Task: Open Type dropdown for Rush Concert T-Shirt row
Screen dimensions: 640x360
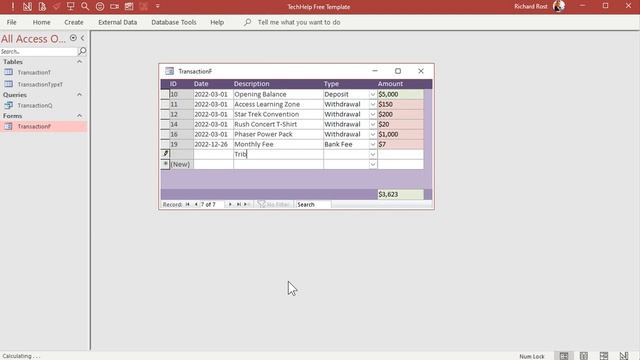Action: [x=372, y=124]
